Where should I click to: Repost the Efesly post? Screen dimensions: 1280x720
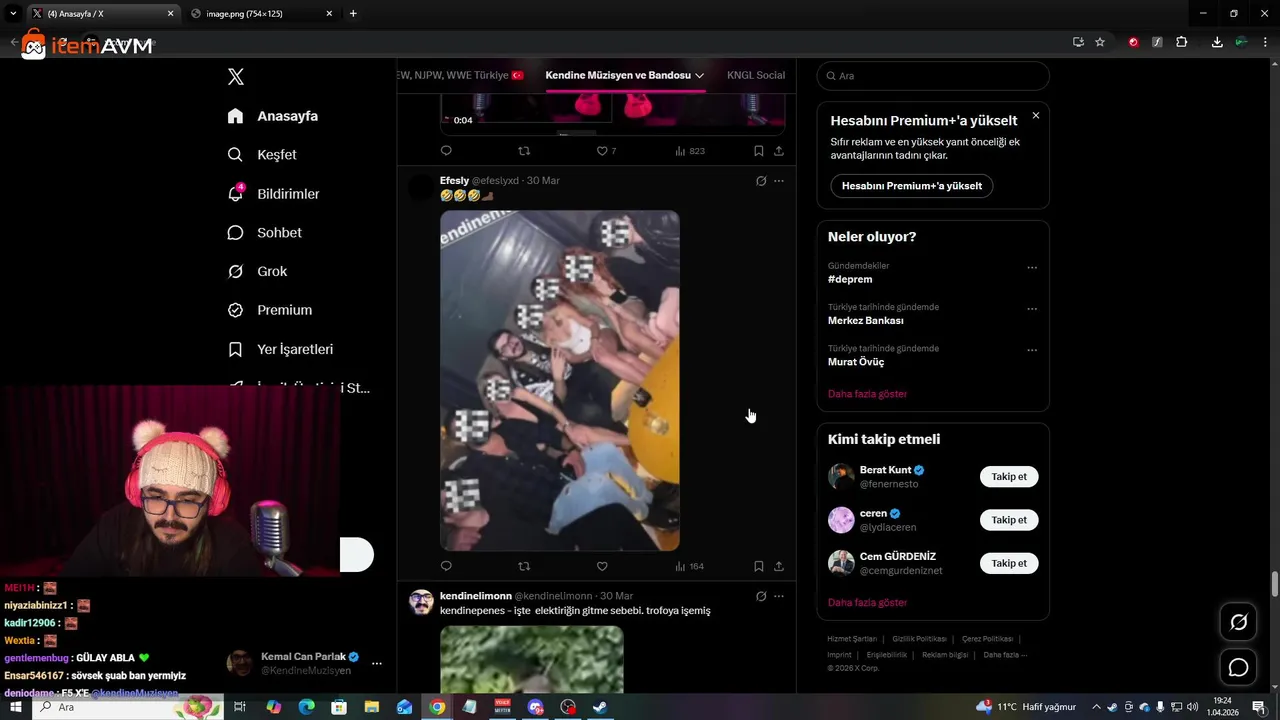(x=524, y=566)
